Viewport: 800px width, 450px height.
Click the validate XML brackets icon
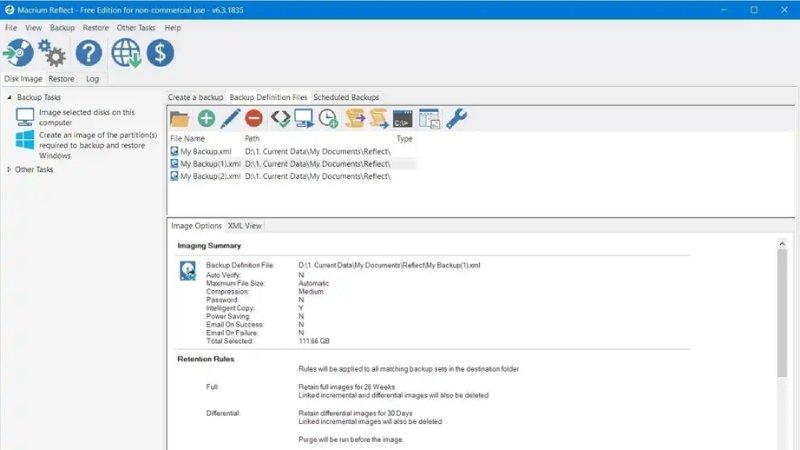280,118
